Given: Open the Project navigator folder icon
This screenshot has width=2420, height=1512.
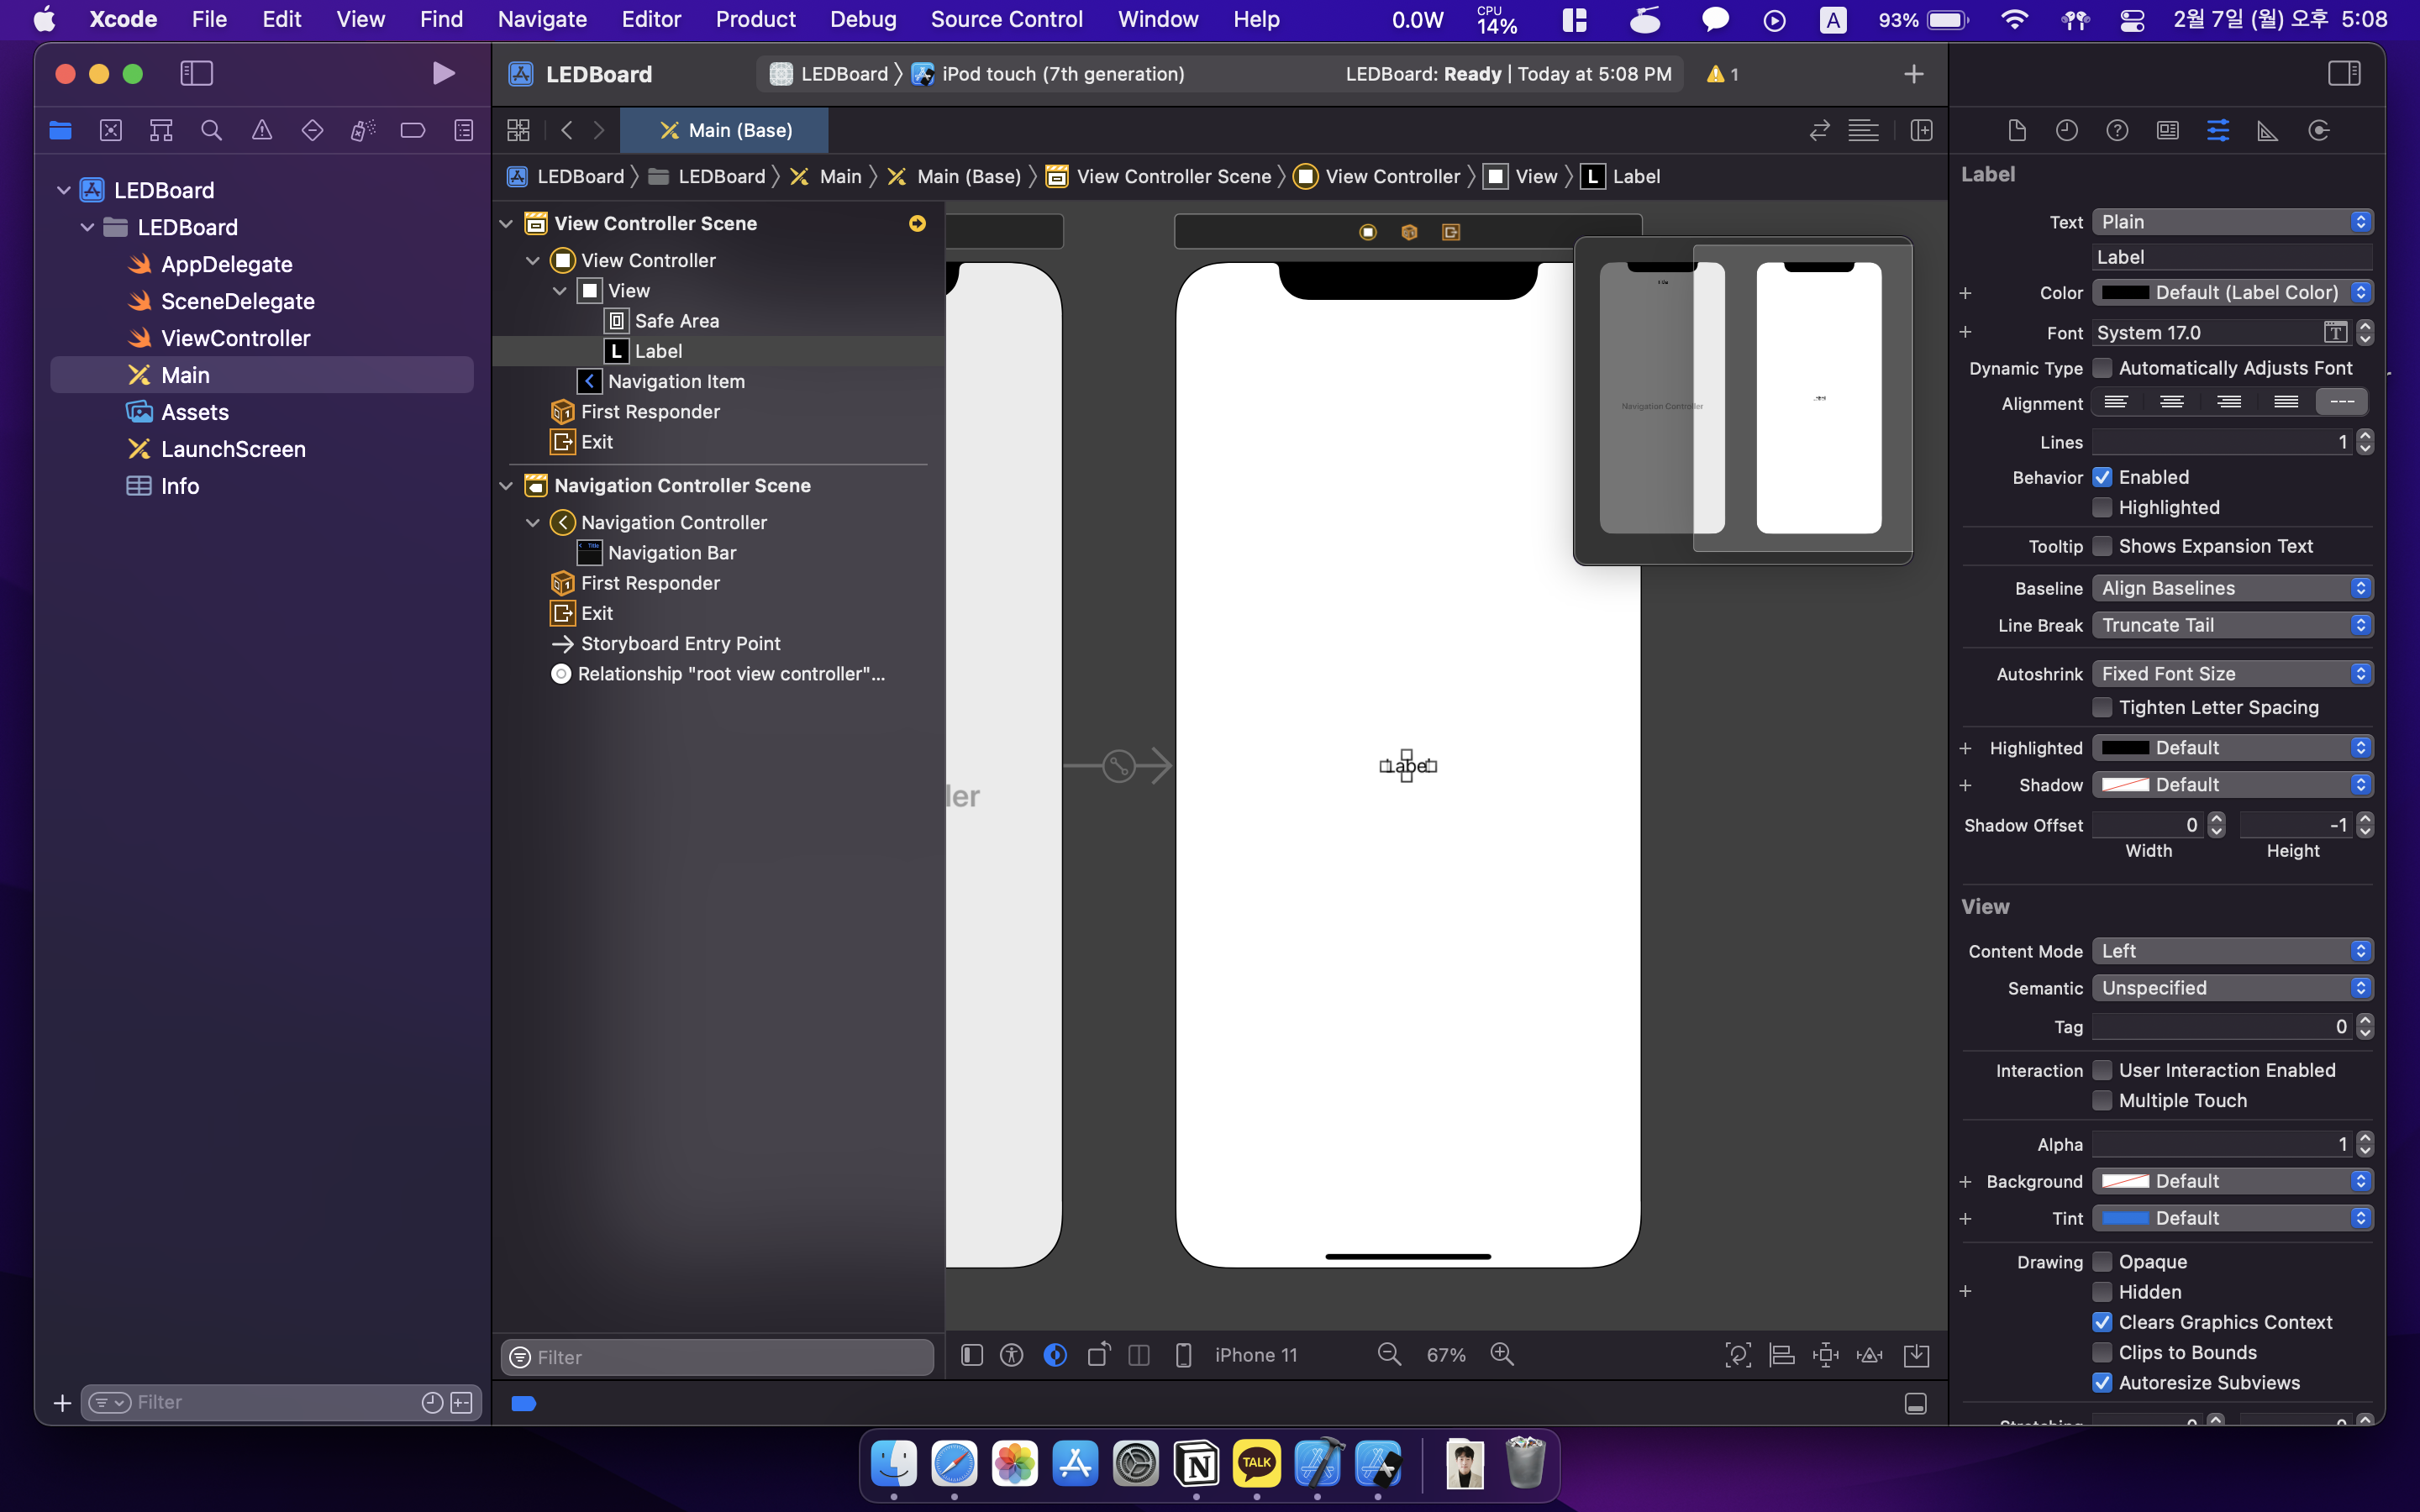Looking at the screenshot, I should tap(60, 130).
